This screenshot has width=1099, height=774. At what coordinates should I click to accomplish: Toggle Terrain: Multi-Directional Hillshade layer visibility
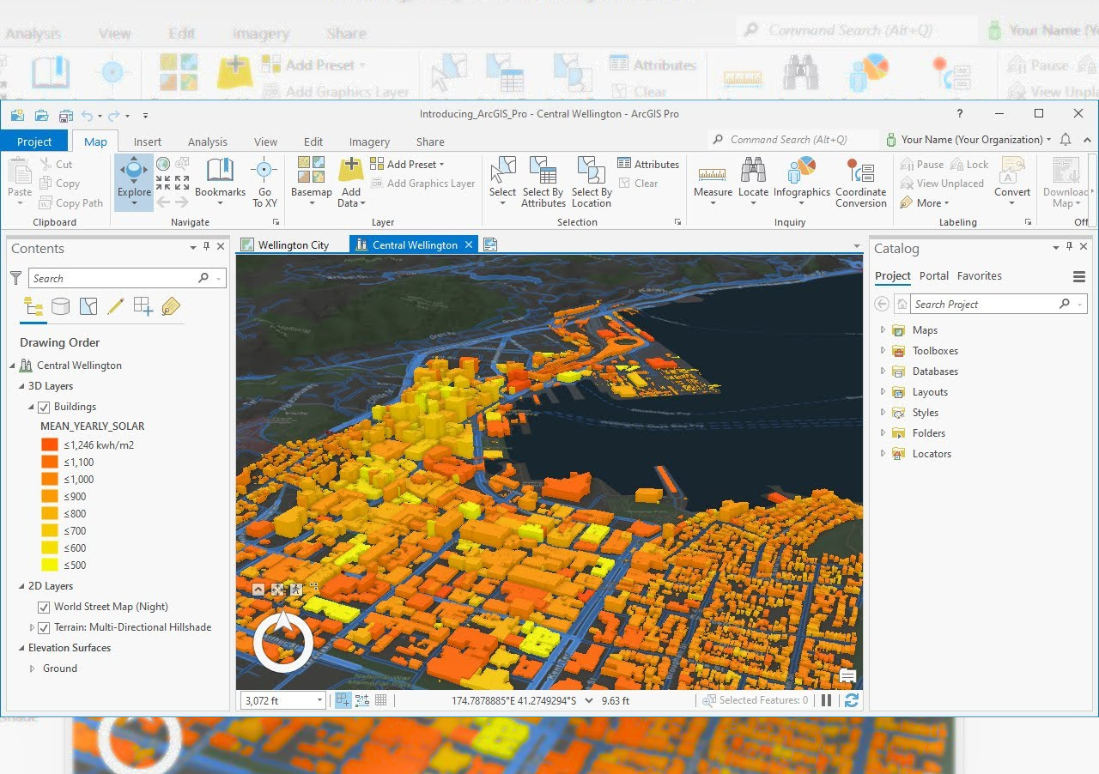(44, 627)
